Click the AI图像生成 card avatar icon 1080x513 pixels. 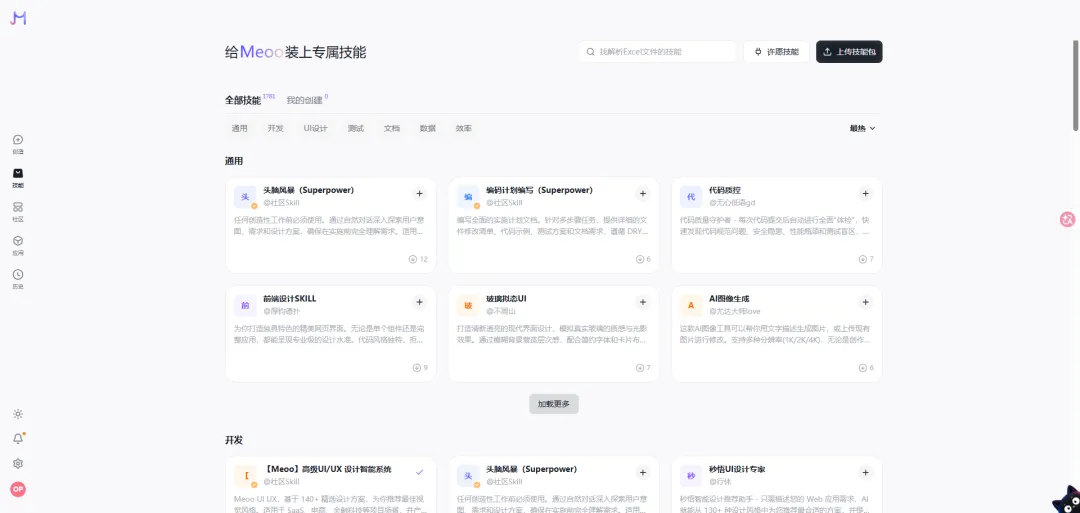point(691,306)
